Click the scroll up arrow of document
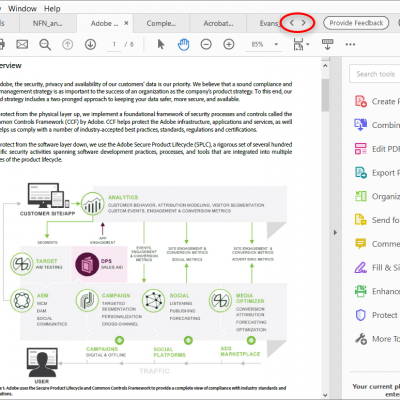The height and width of the screenshot is (400, 400). tap(325, 66)
